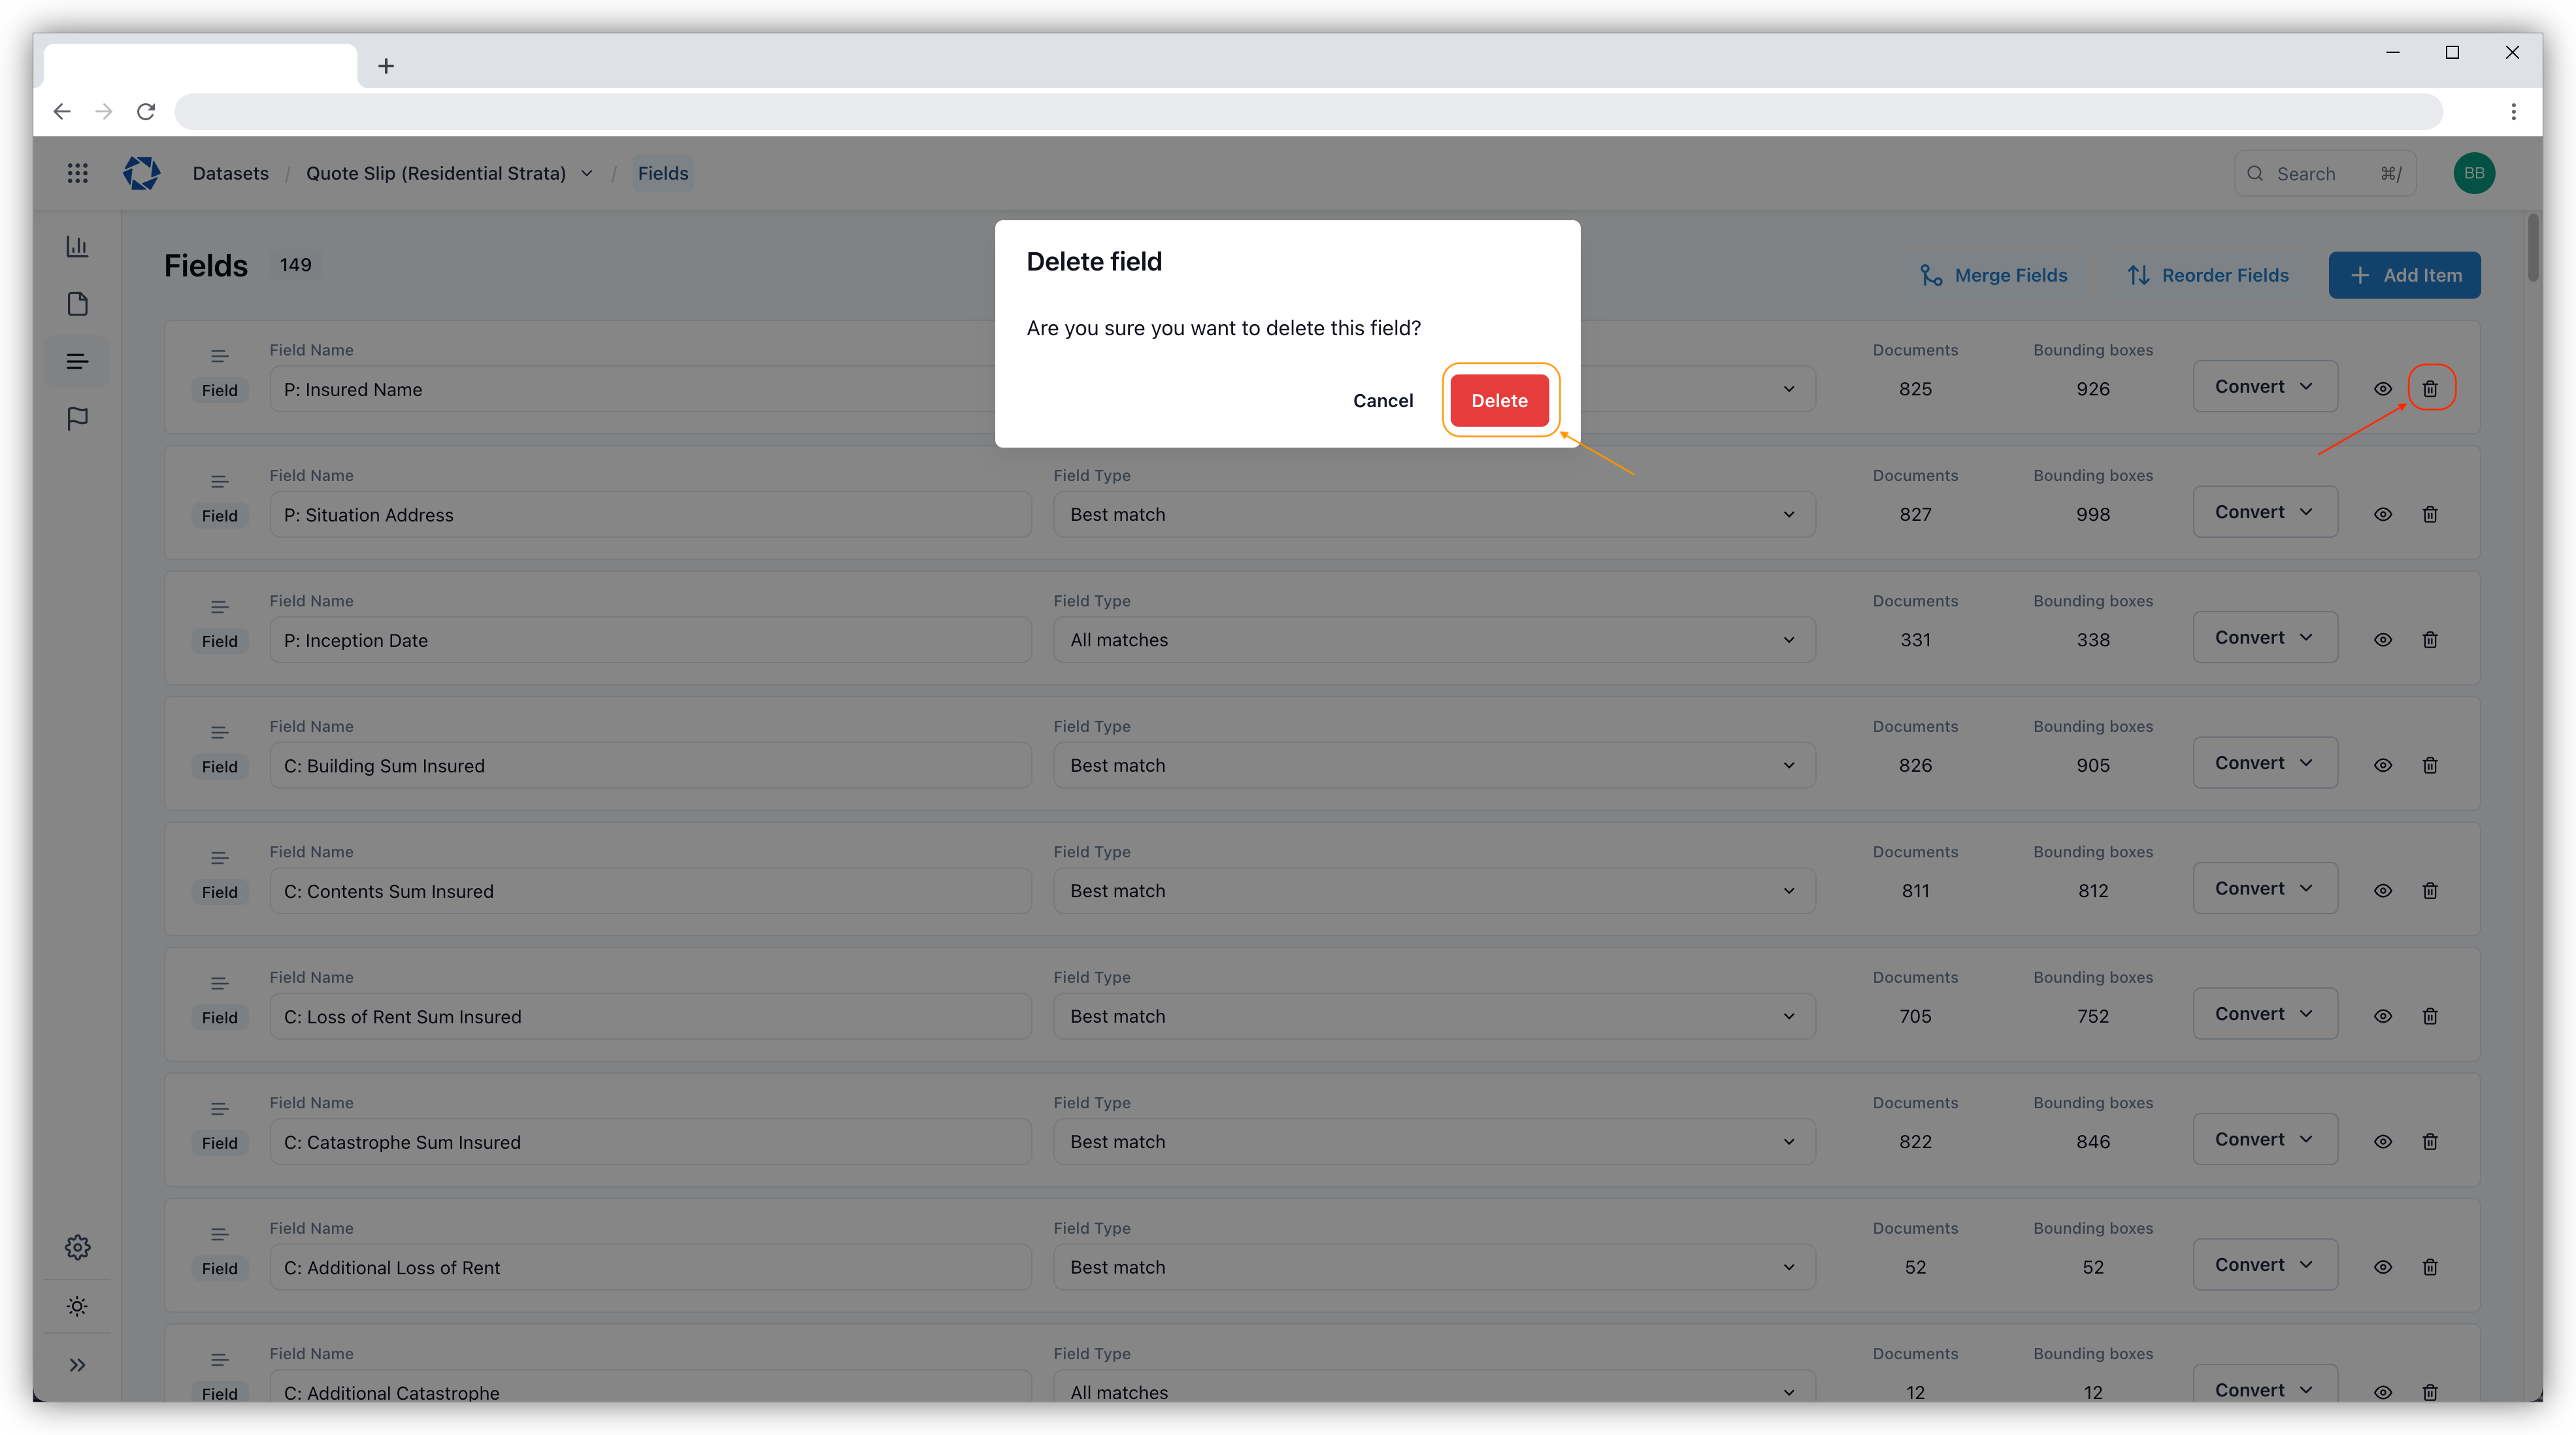Click trash icon for P: Situation Address
This screenshot has width=2576, height=1435.
click(x=2430, y=514)
